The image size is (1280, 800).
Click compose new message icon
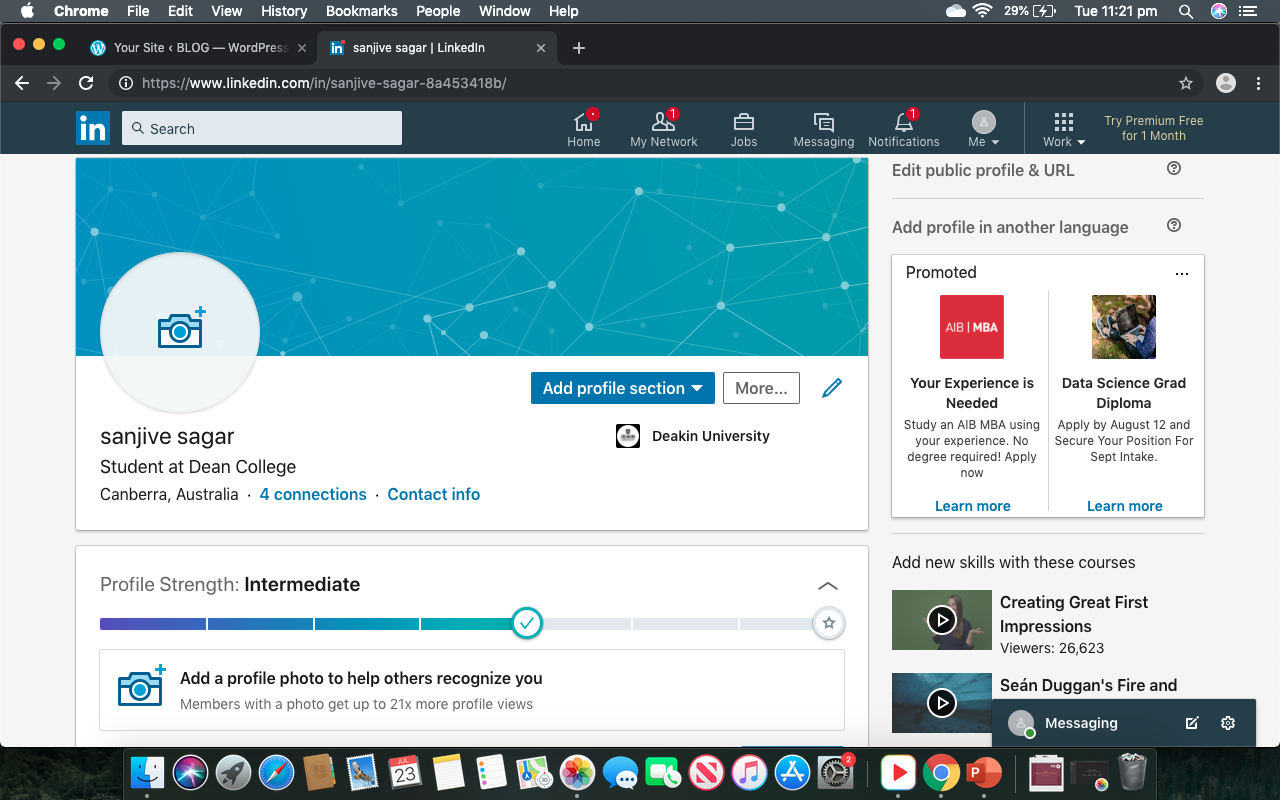tap(1192, 723)
